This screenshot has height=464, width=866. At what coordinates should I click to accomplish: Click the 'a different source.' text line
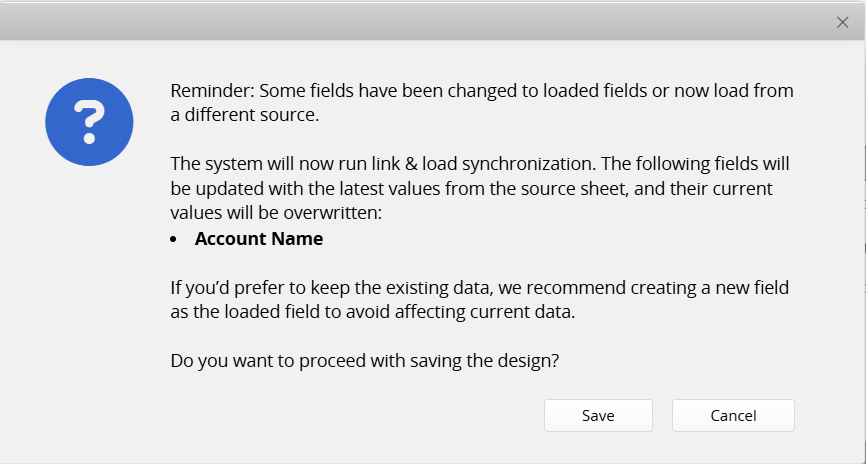244,115
